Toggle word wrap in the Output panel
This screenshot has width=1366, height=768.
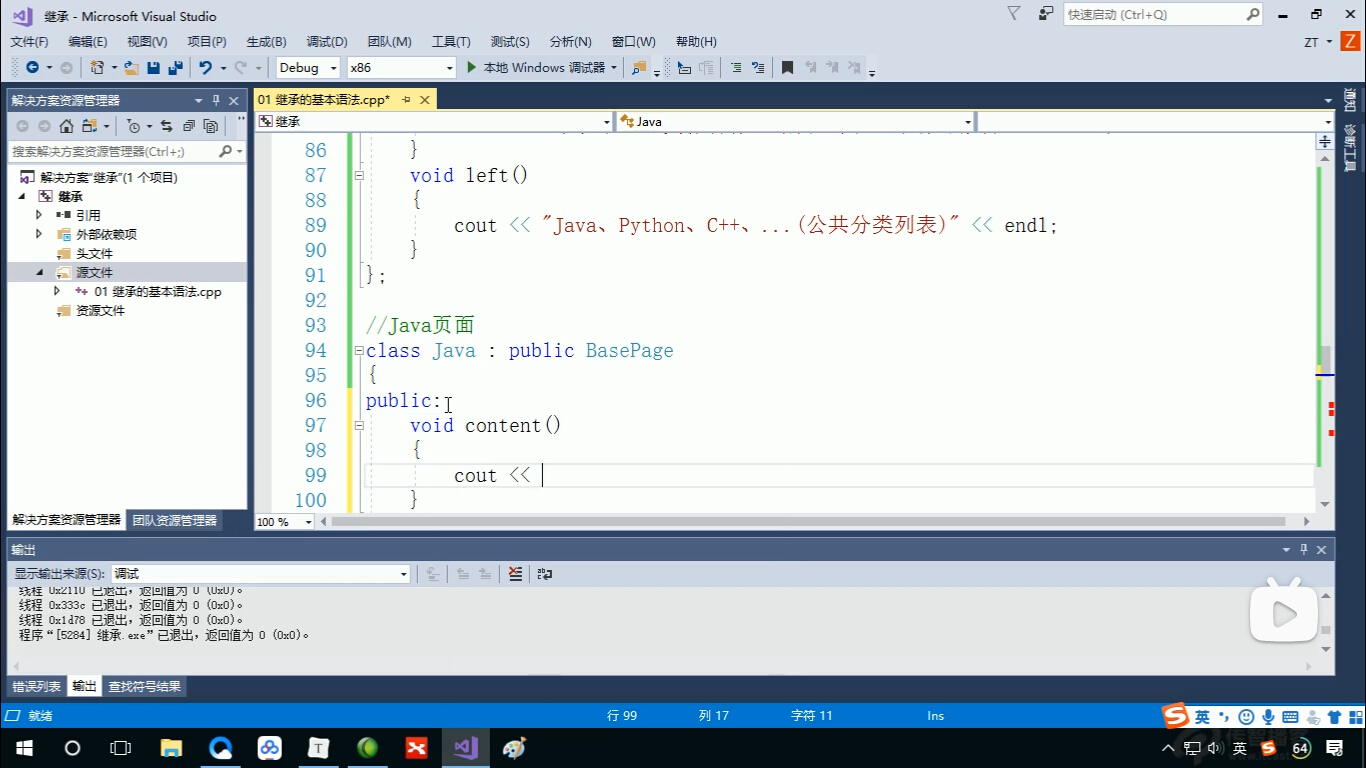pos(545,574)
